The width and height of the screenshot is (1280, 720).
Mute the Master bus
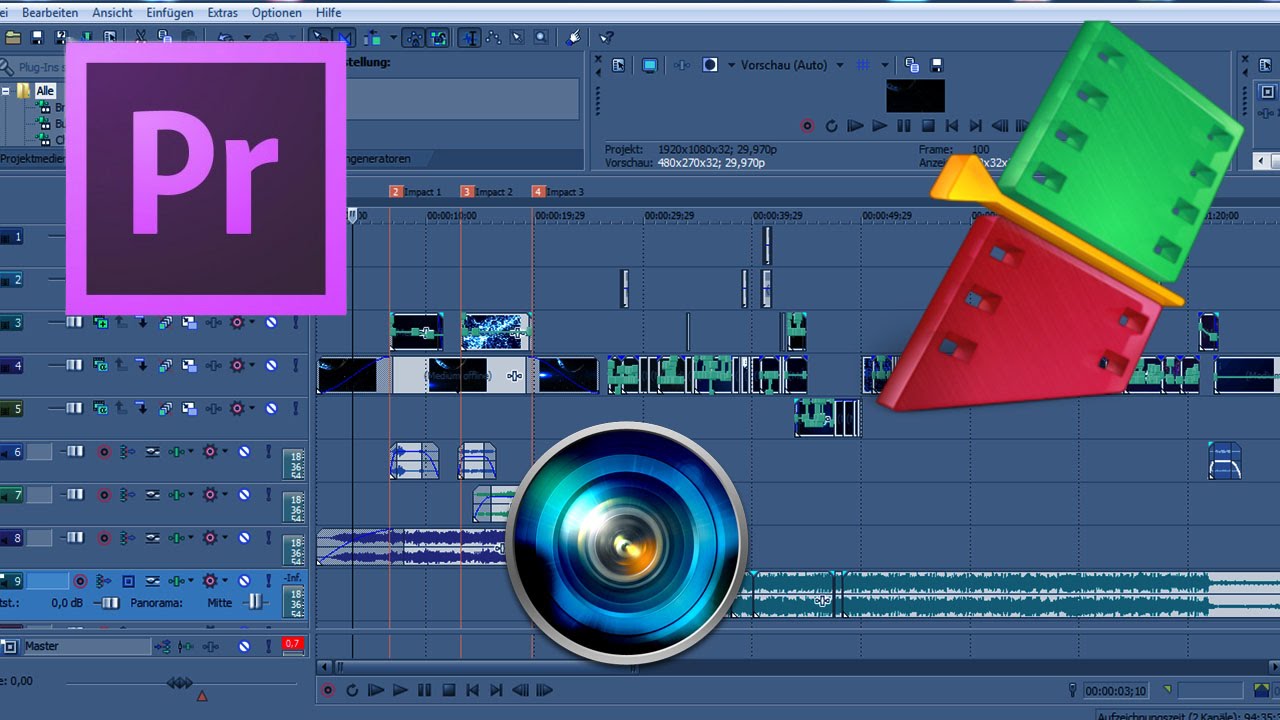[244, 647]
